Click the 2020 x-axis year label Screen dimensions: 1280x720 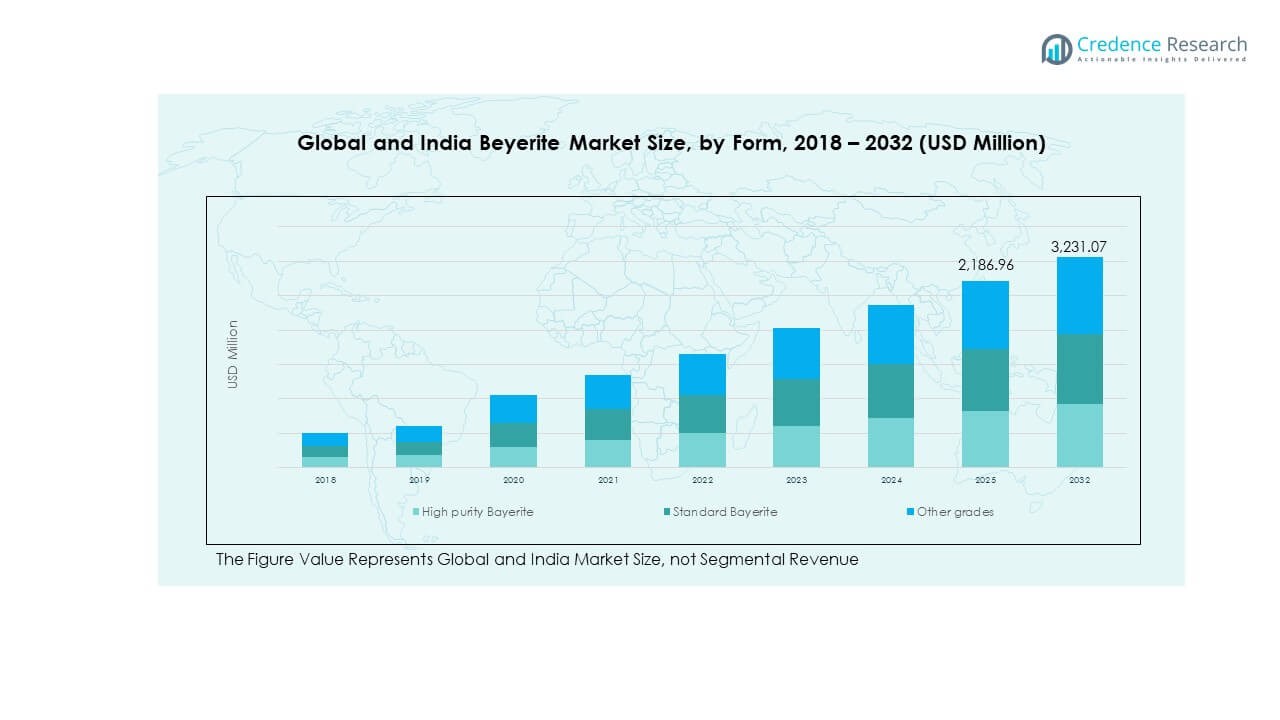point(513,481)
